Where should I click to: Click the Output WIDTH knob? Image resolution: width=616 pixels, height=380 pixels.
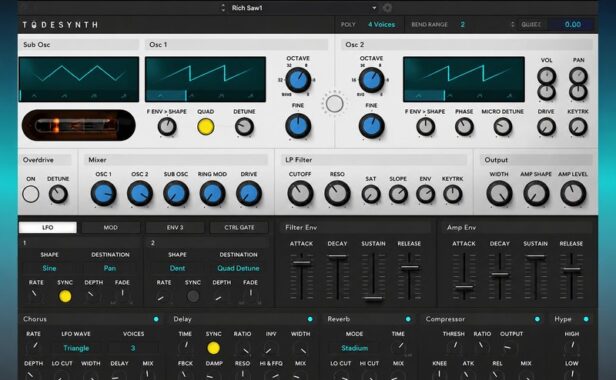pyautogui.click(x=499, y=193)
